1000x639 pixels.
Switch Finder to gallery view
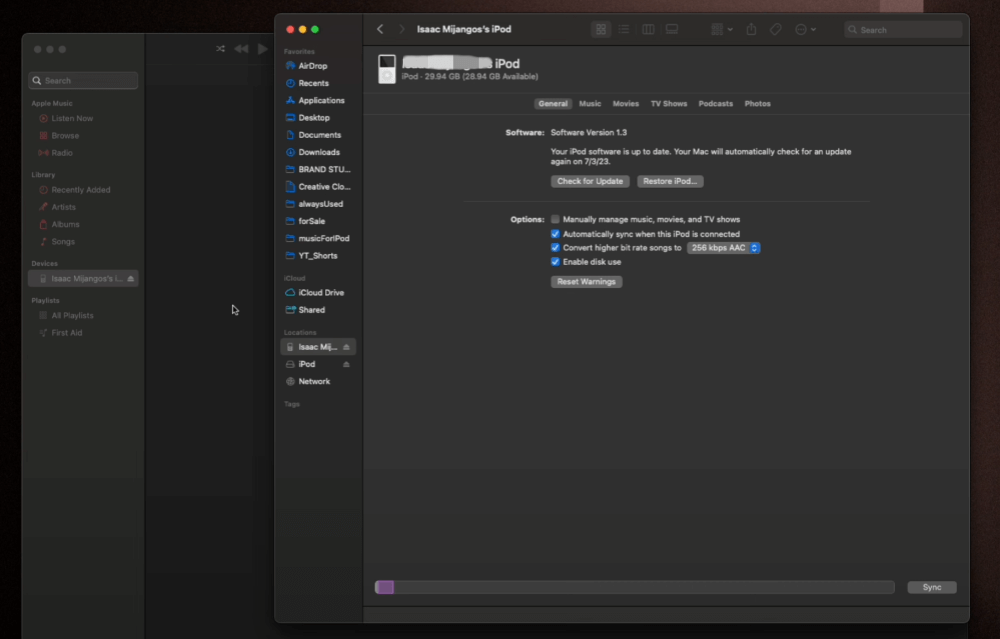[672, 30]
